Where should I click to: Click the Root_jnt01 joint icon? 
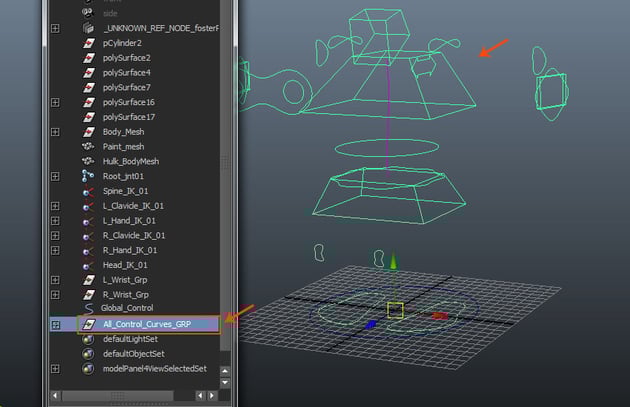pos(87,176)
